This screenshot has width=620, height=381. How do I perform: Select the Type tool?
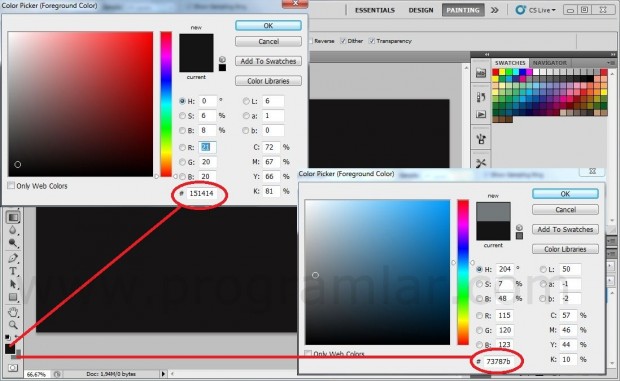click(x=13, y=271)
